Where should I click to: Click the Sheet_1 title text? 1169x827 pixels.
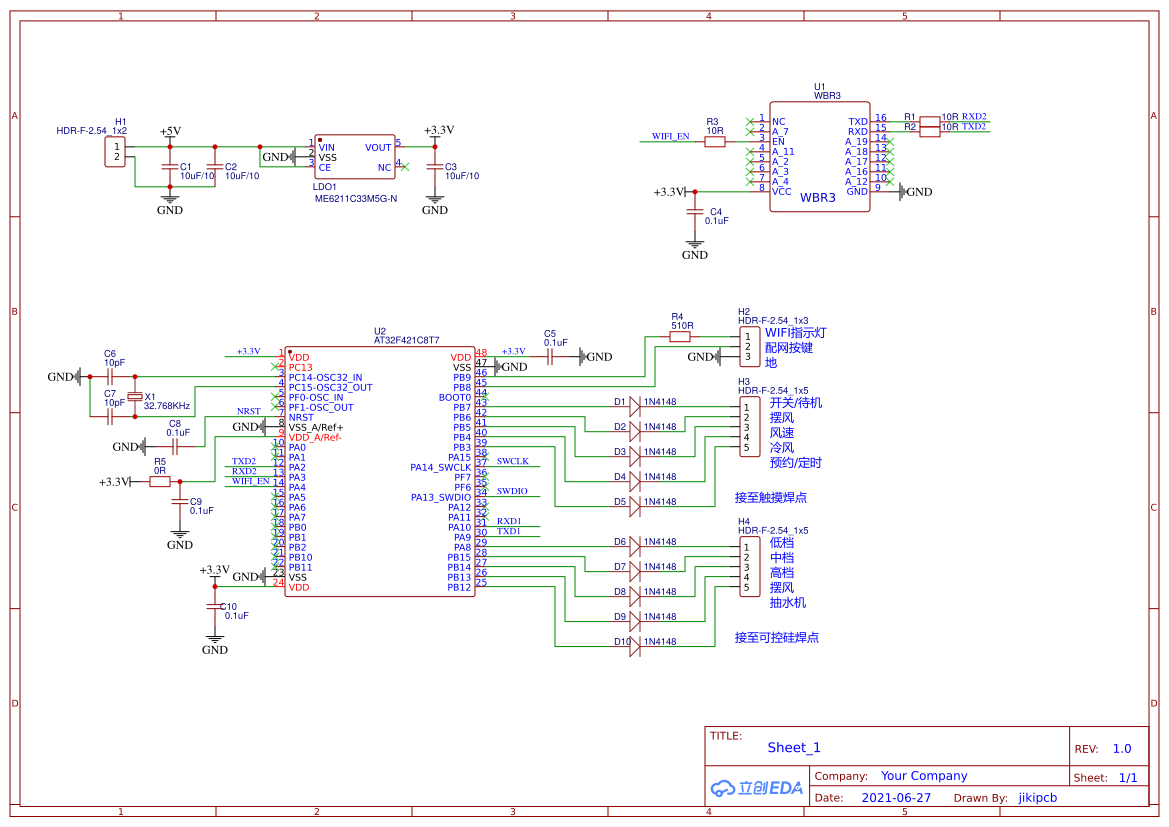(794, 748)
